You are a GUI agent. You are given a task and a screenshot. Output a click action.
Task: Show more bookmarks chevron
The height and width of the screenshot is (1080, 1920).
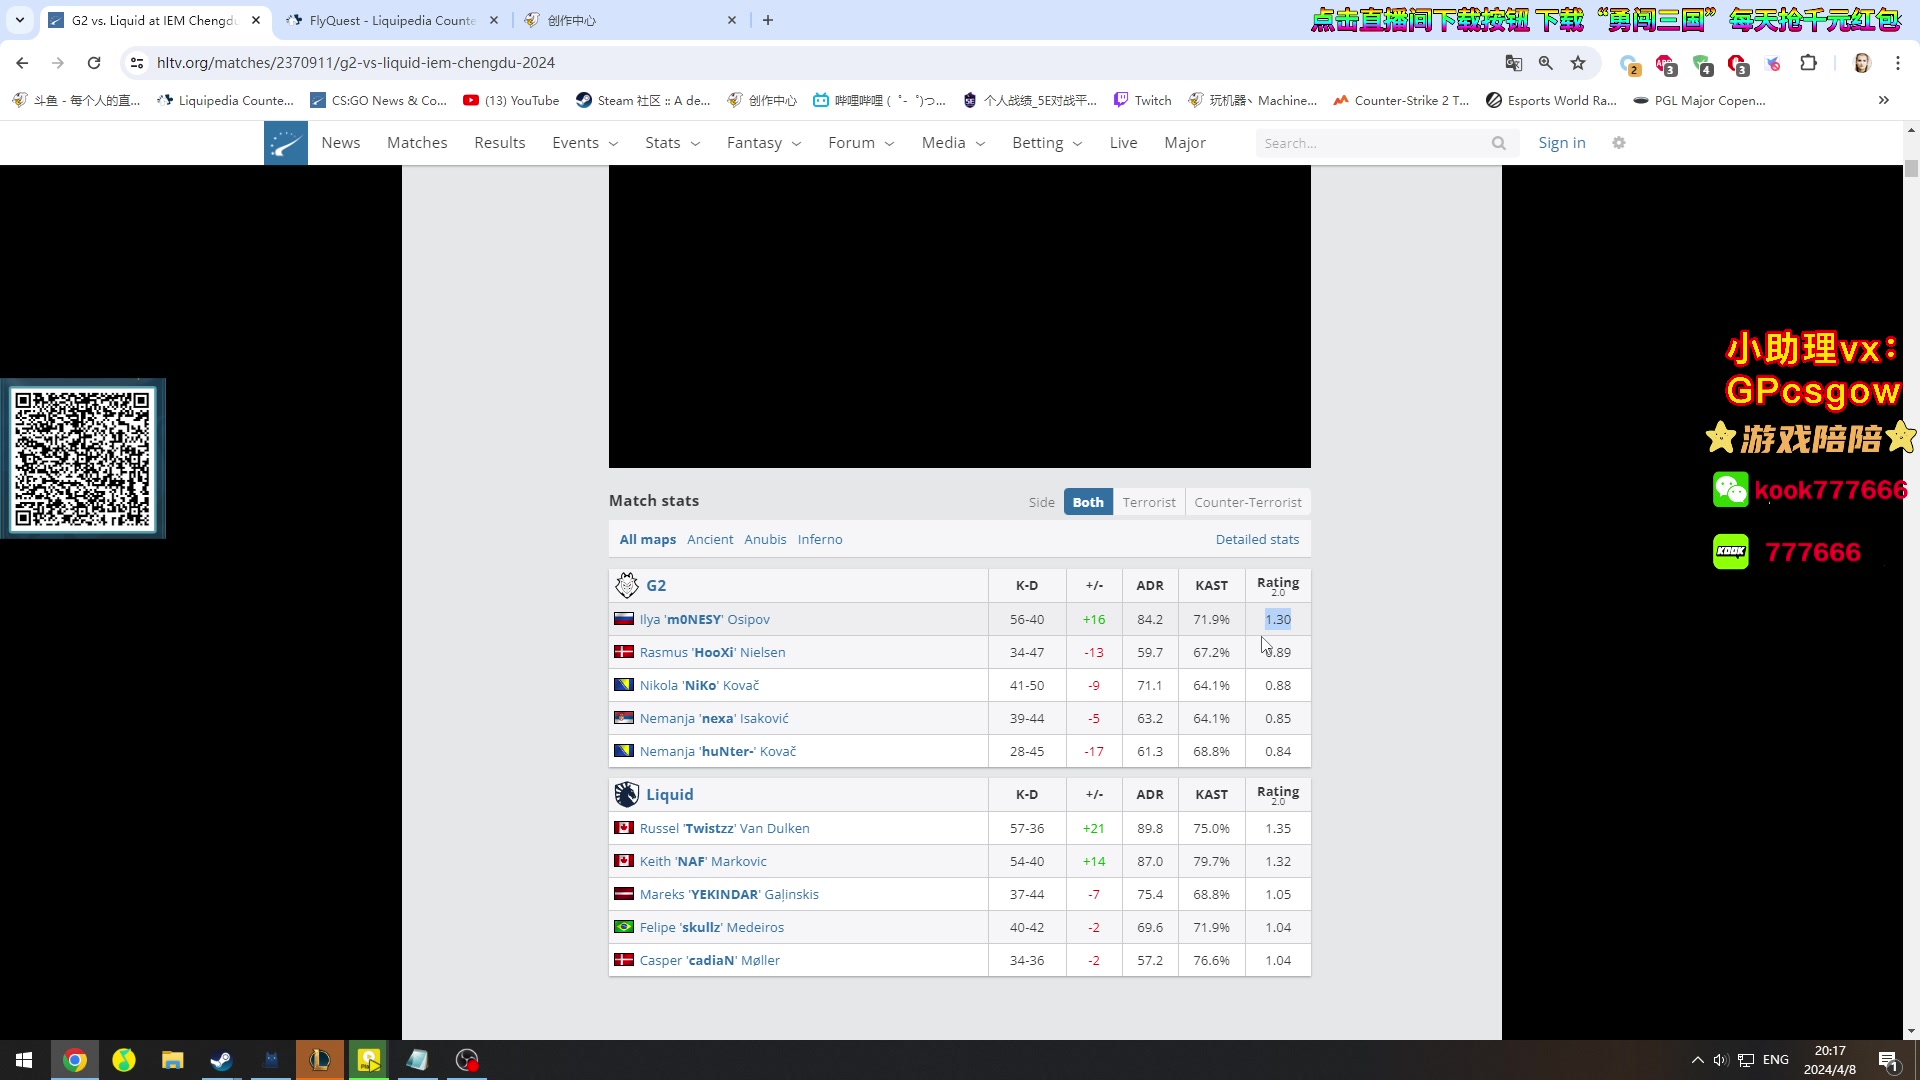point(1884,100)
